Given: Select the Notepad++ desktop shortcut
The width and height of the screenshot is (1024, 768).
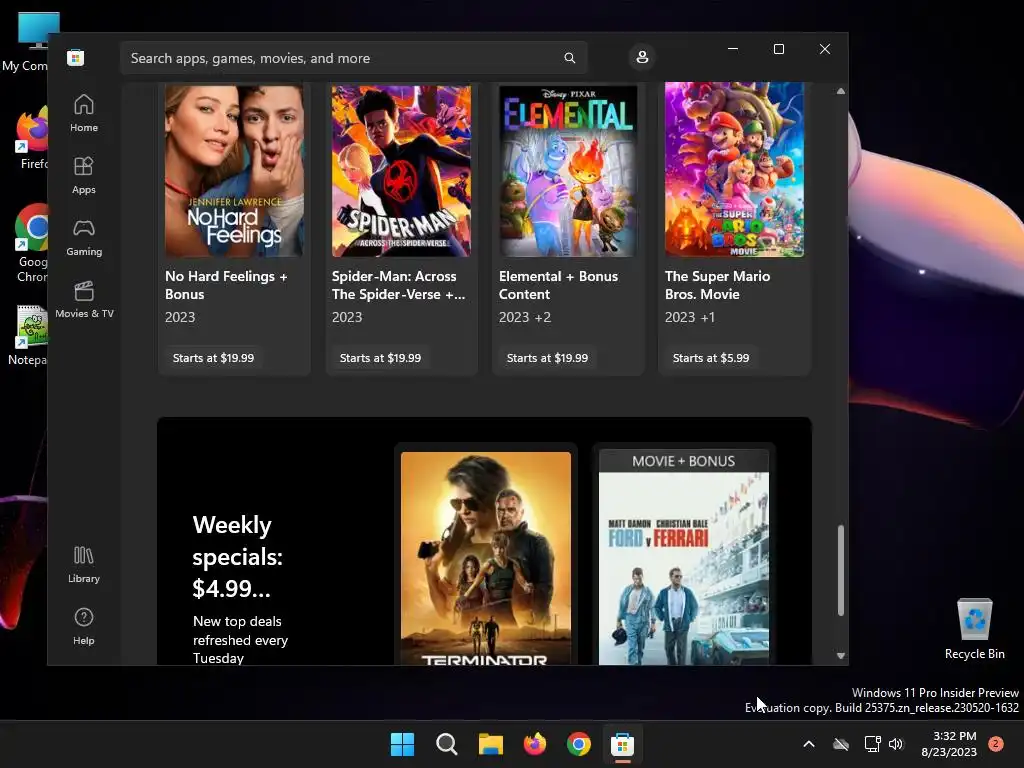Looking at the screenshot, I should pyautogui.click(x=27, y=335).
